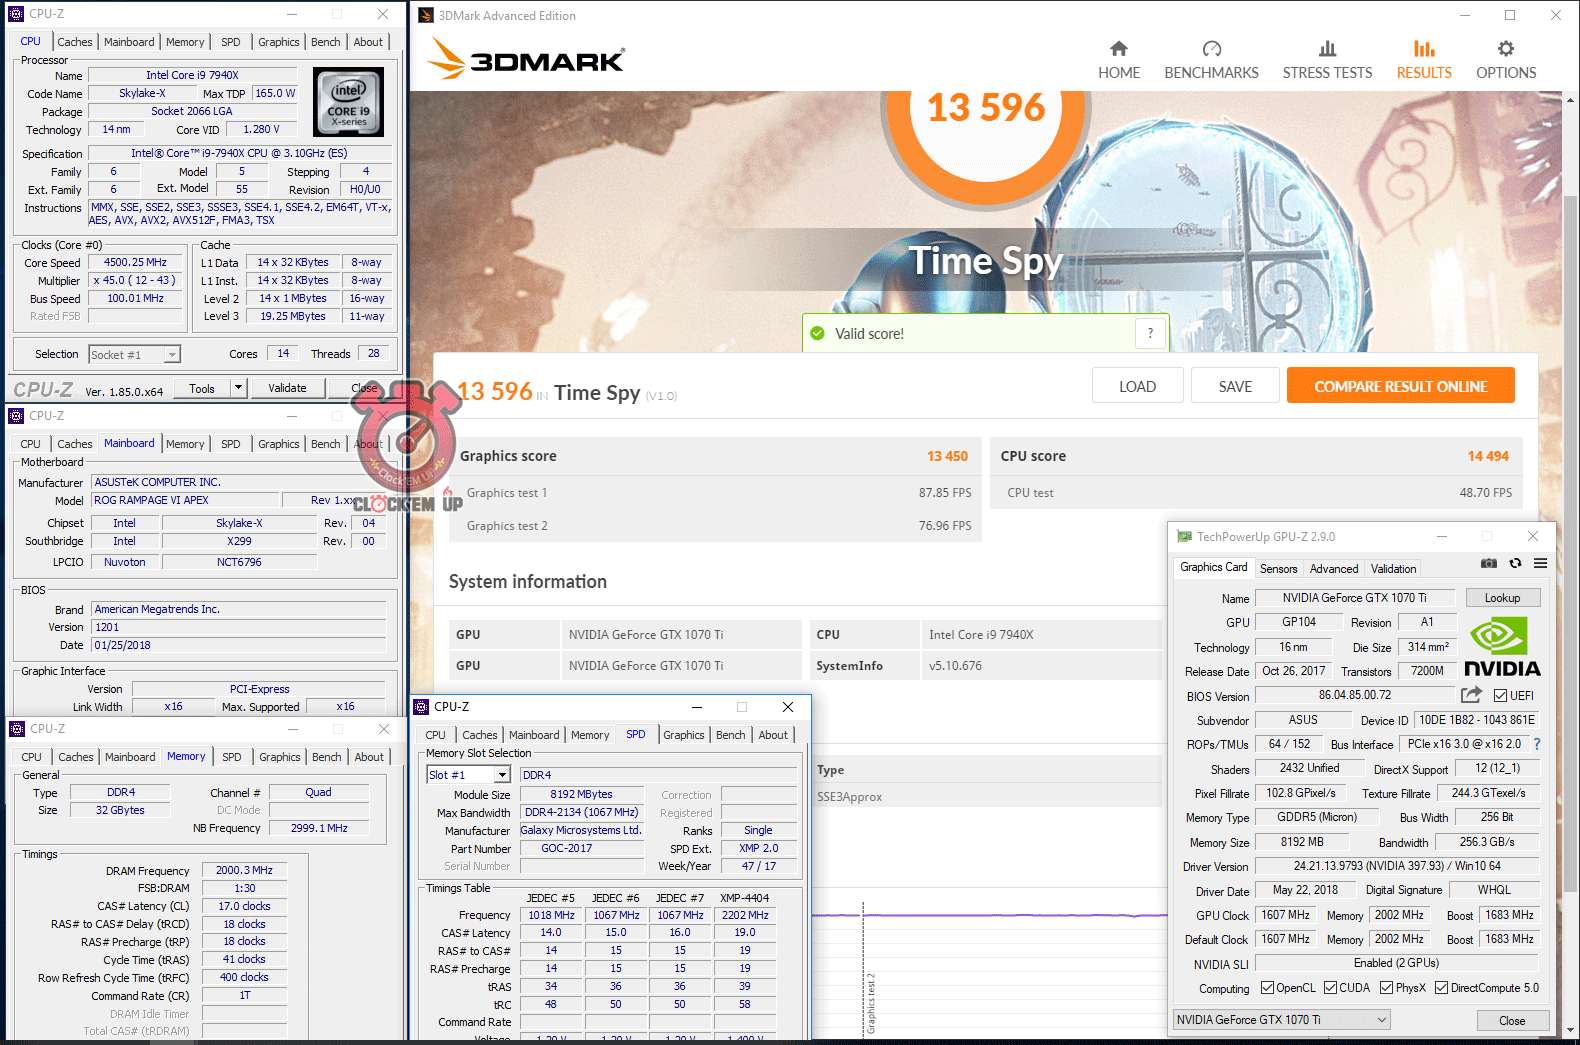Open GPU-Z hamburger menu icon
Viewport: 1580px width, 1045px height.
1540,564
